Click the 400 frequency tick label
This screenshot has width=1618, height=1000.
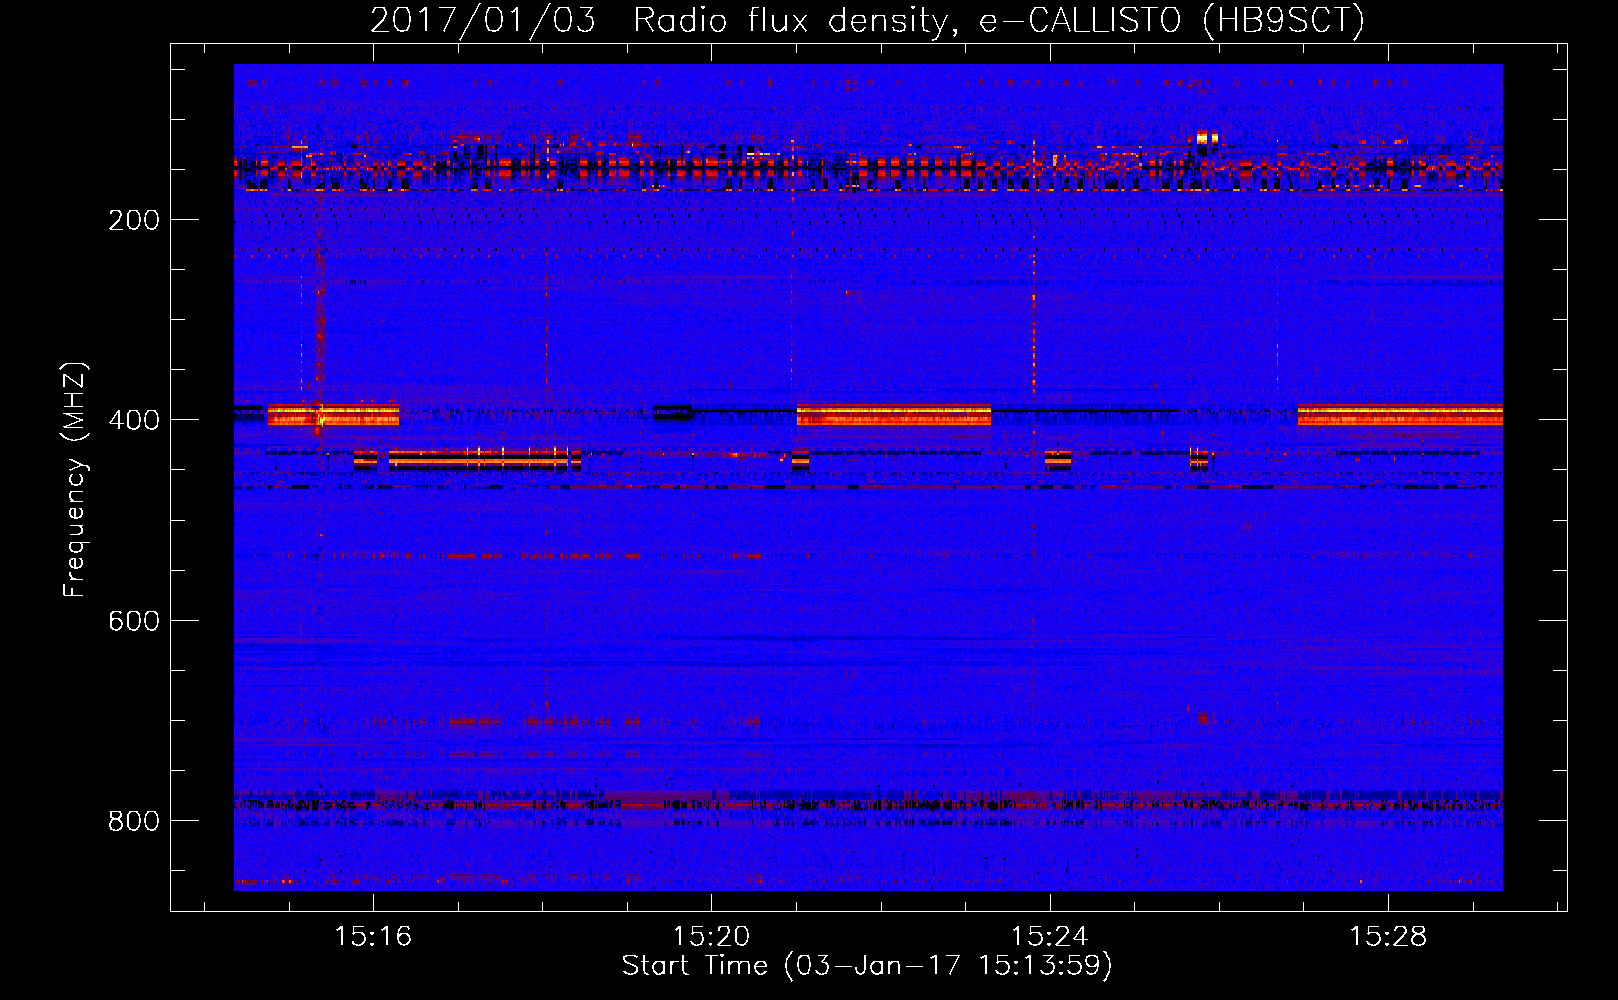point(134,420)
